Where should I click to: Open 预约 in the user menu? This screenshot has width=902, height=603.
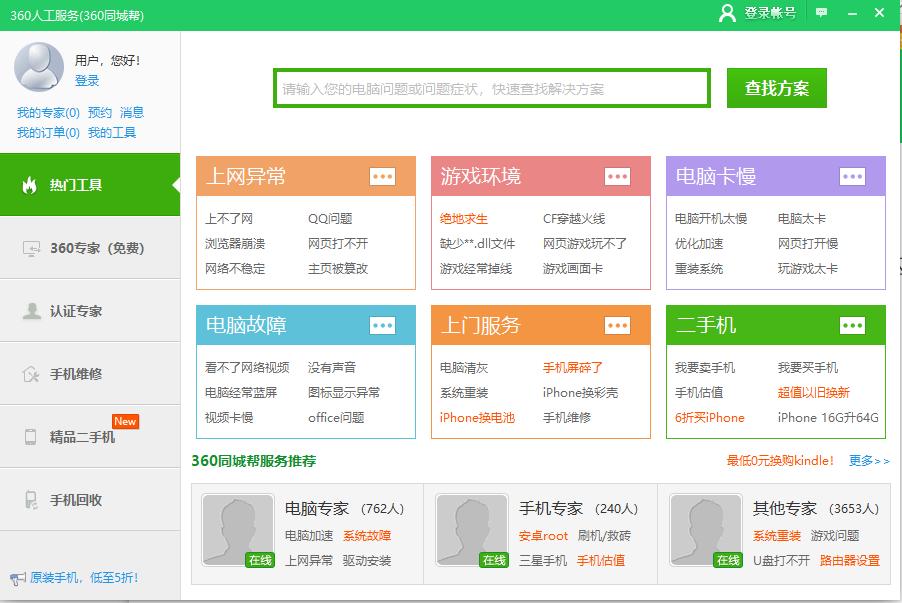[95, 113]
